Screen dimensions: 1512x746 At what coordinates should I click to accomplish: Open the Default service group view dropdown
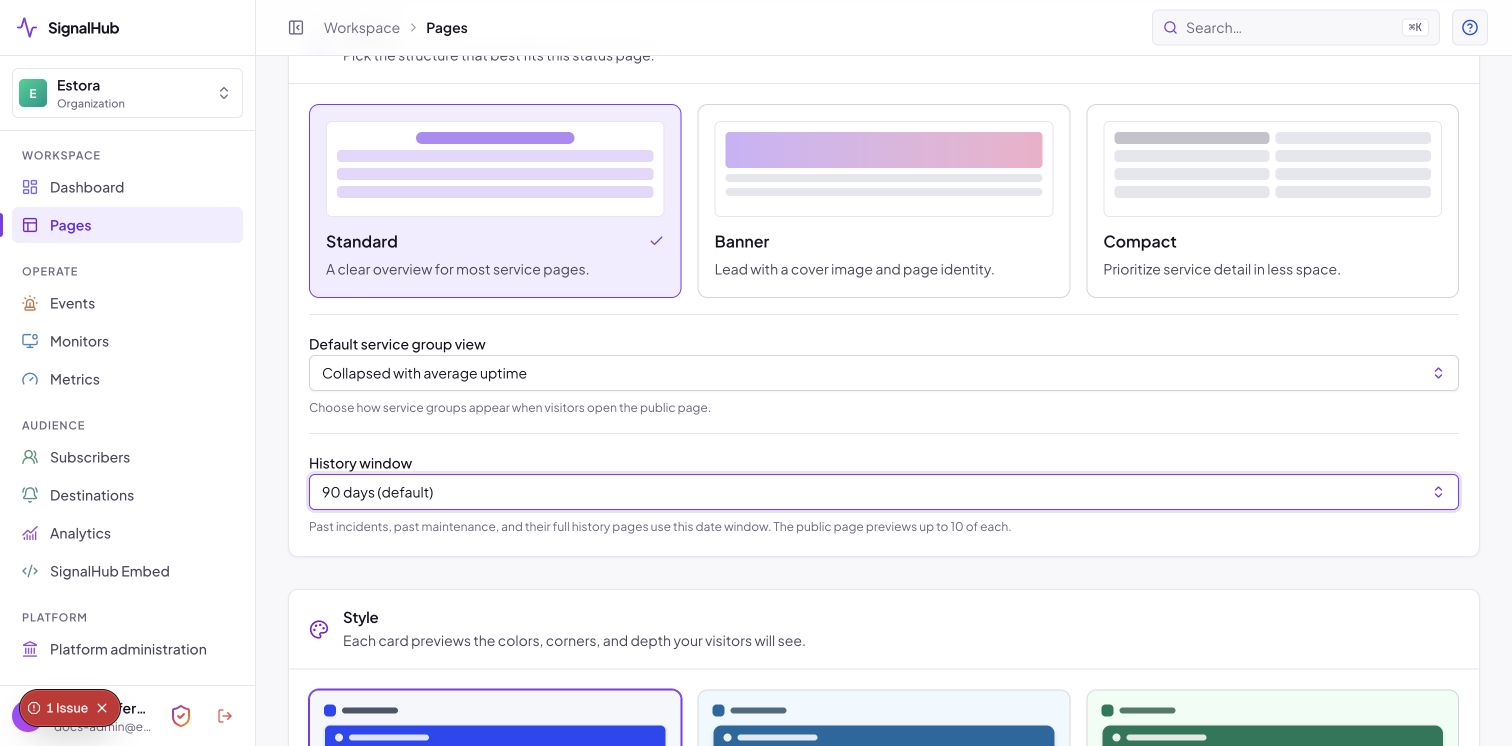tap(884, 373)
